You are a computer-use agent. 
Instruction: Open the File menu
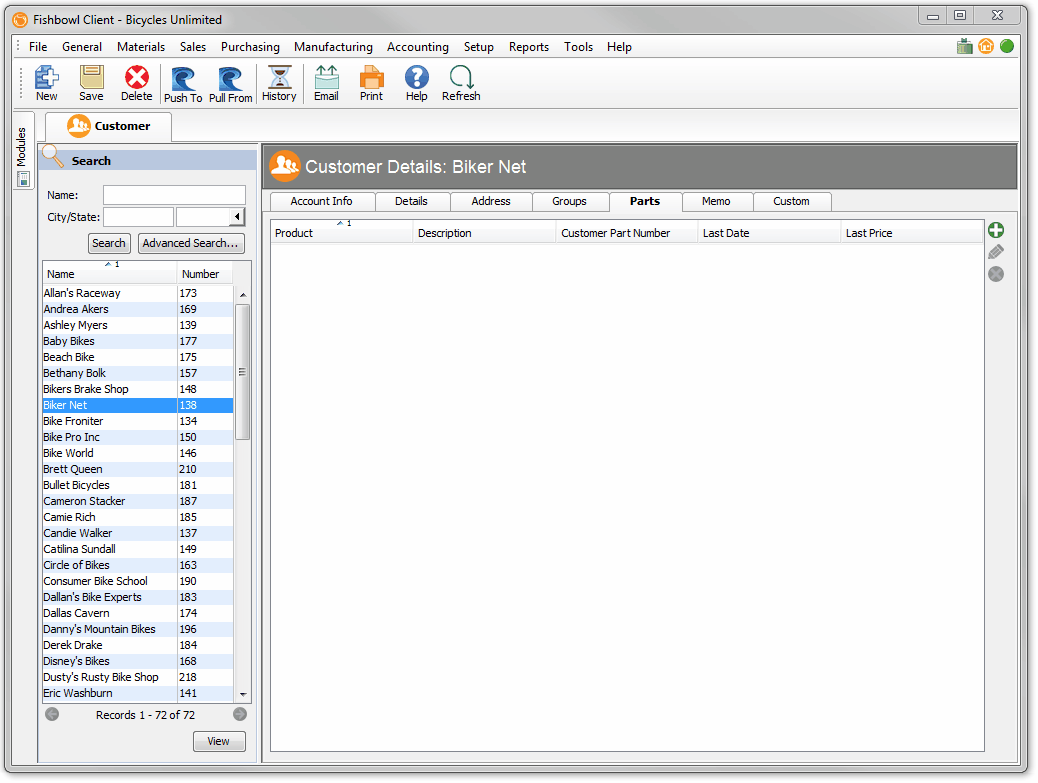(x=38, y=47)
